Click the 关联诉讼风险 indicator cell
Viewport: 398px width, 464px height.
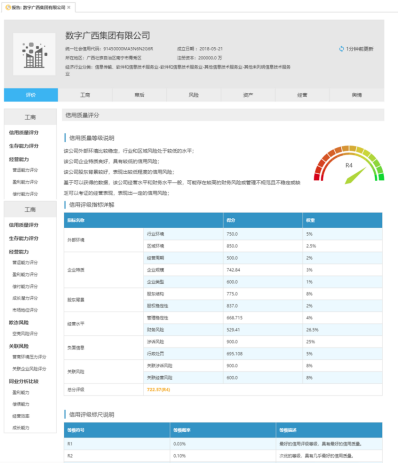[183, 366]
